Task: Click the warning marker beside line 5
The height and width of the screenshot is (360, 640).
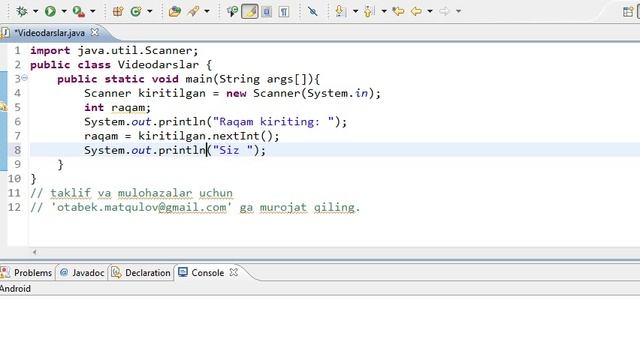Action: click(x=3, y=107)
